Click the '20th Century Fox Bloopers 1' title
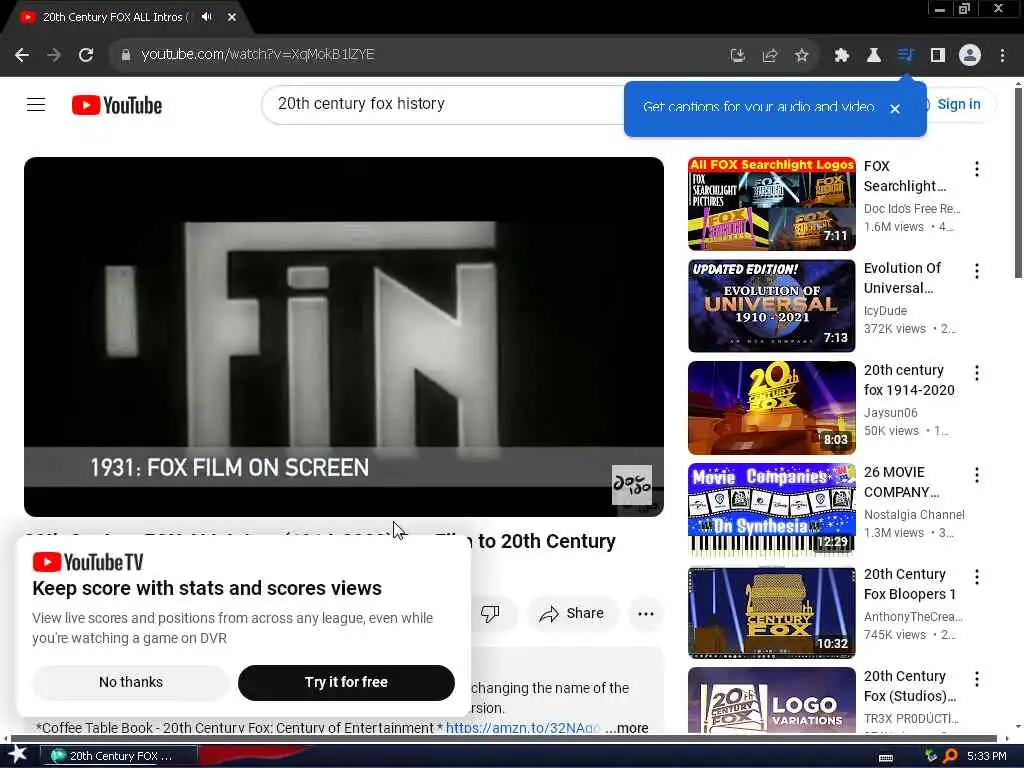1024x768 pixels. (x=910, y=584)
